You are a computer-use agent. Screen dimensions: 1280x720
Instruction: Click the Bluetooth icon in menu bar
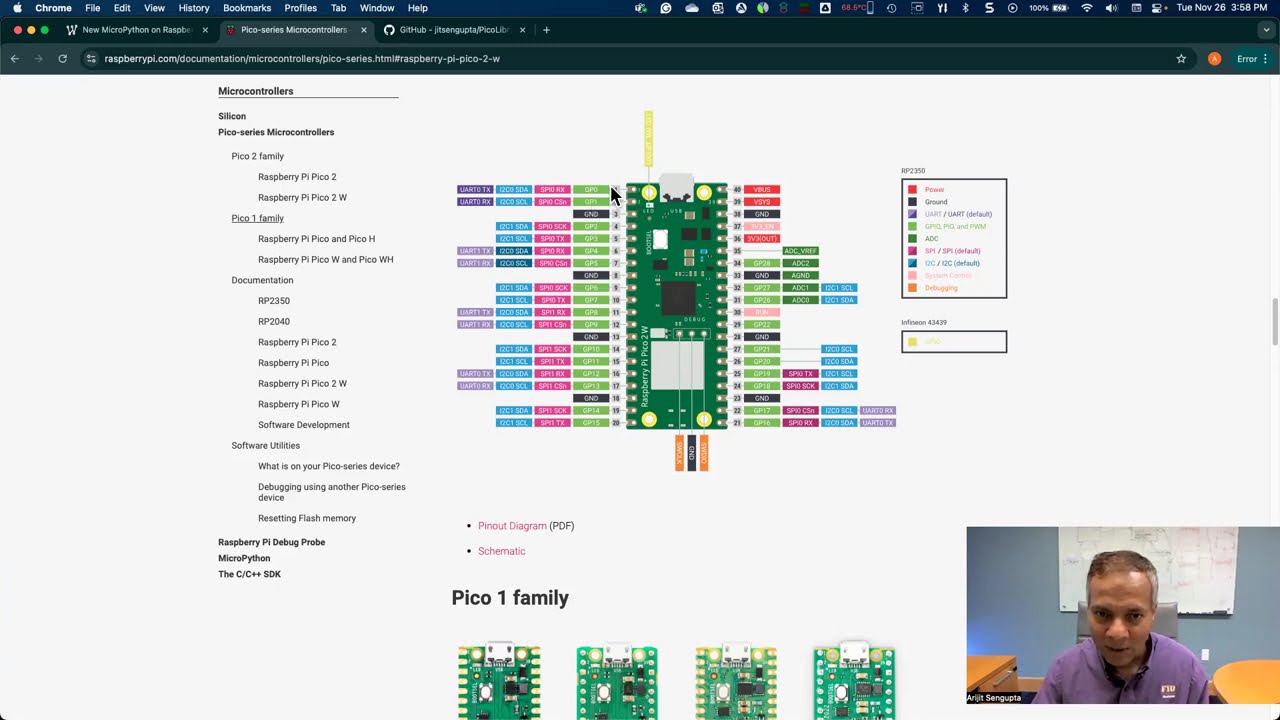[x=965, y=8]
